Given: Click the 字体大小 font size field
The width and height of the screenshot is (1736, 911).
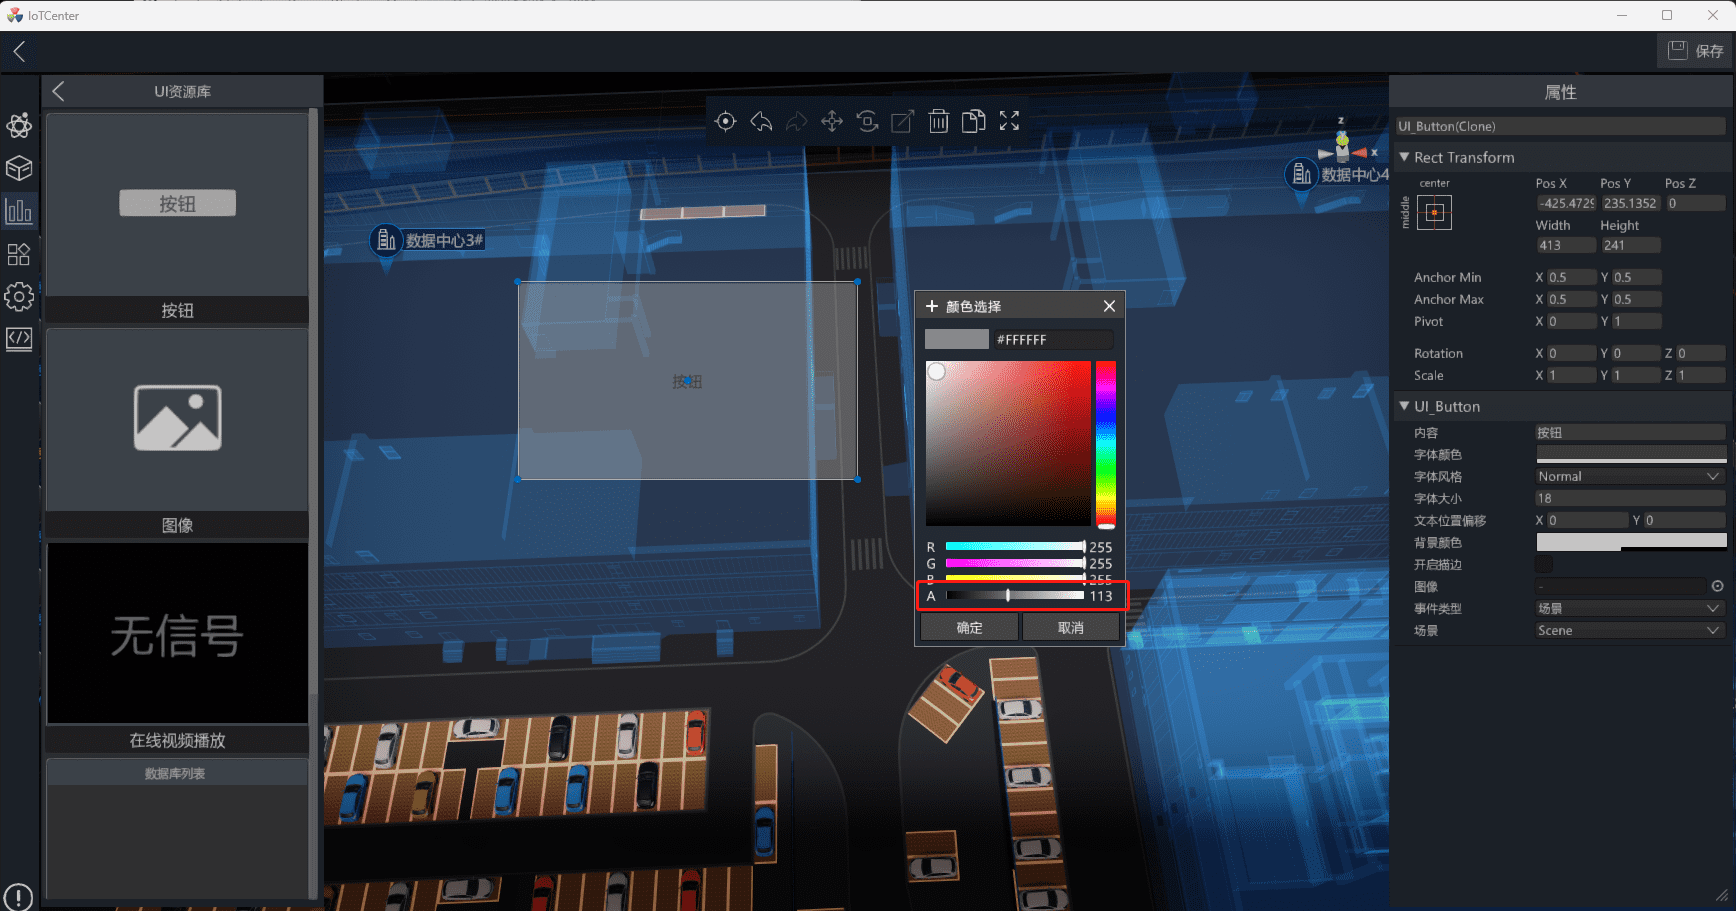Looking at the screenshot, I should pos(1630,499).
